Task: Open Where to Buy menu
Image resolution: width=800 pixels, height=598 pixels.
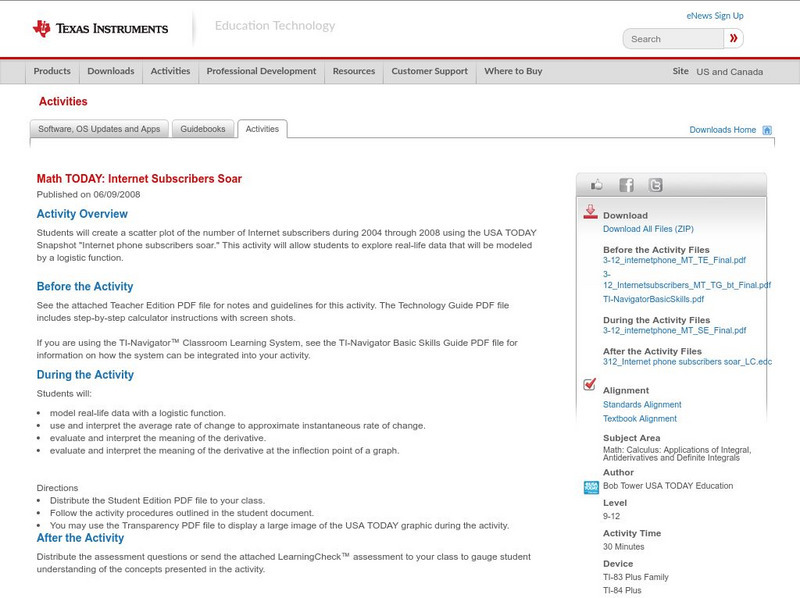Action: tap(513, 71)
